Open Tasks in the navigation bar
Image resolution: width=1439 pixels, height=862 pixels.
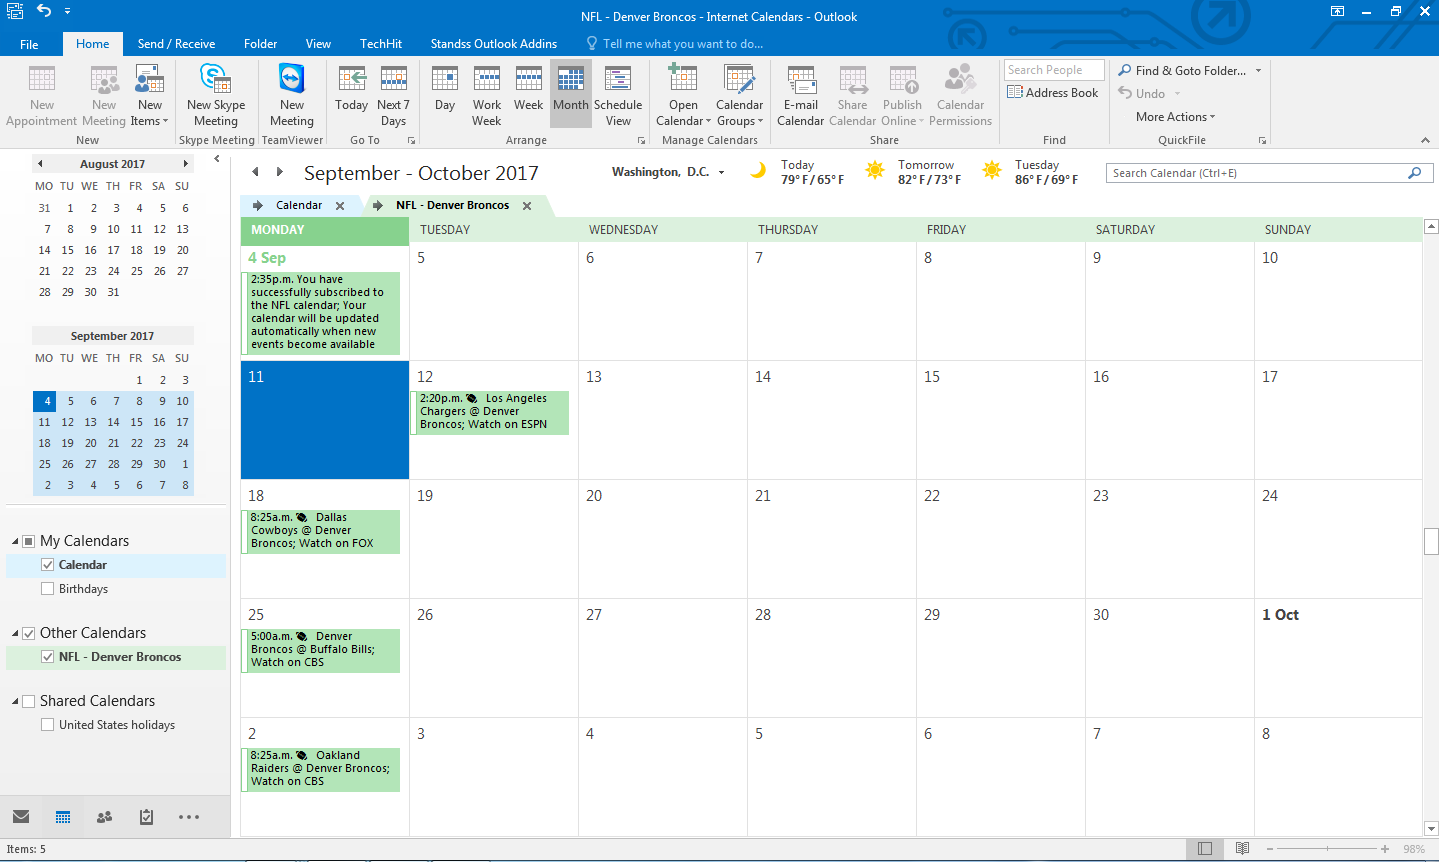point(147,817)
